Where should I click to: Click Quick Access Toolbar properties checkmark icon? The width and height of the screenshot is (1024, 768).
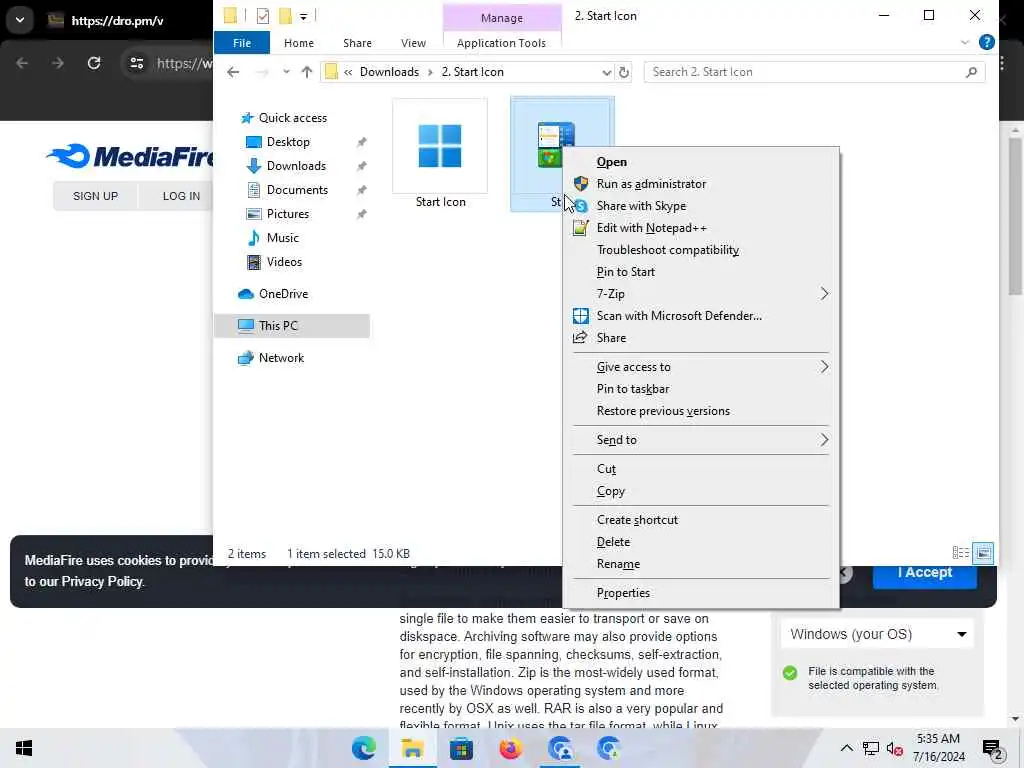[263, 16]
